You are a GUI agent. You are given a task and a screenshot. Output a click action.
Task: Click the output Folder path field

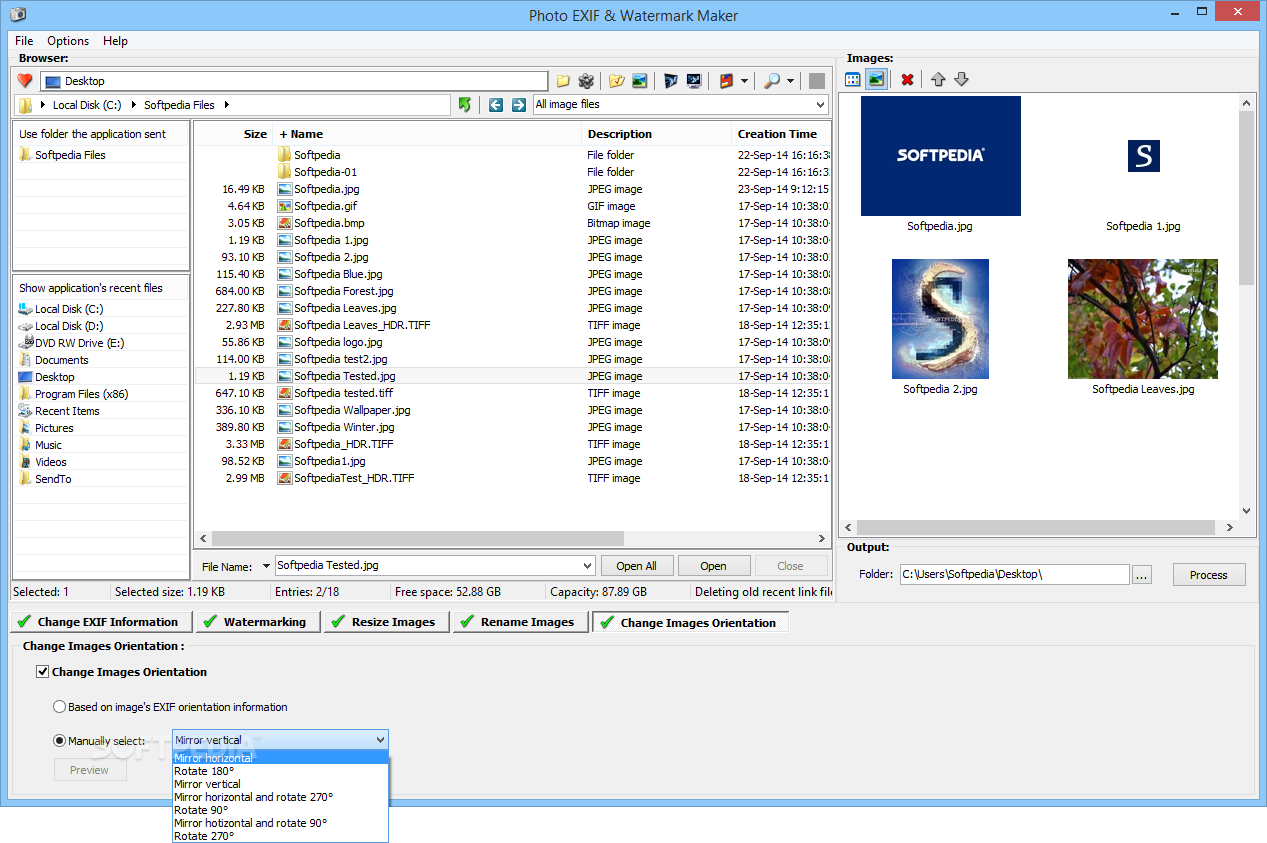[1014, 575]
